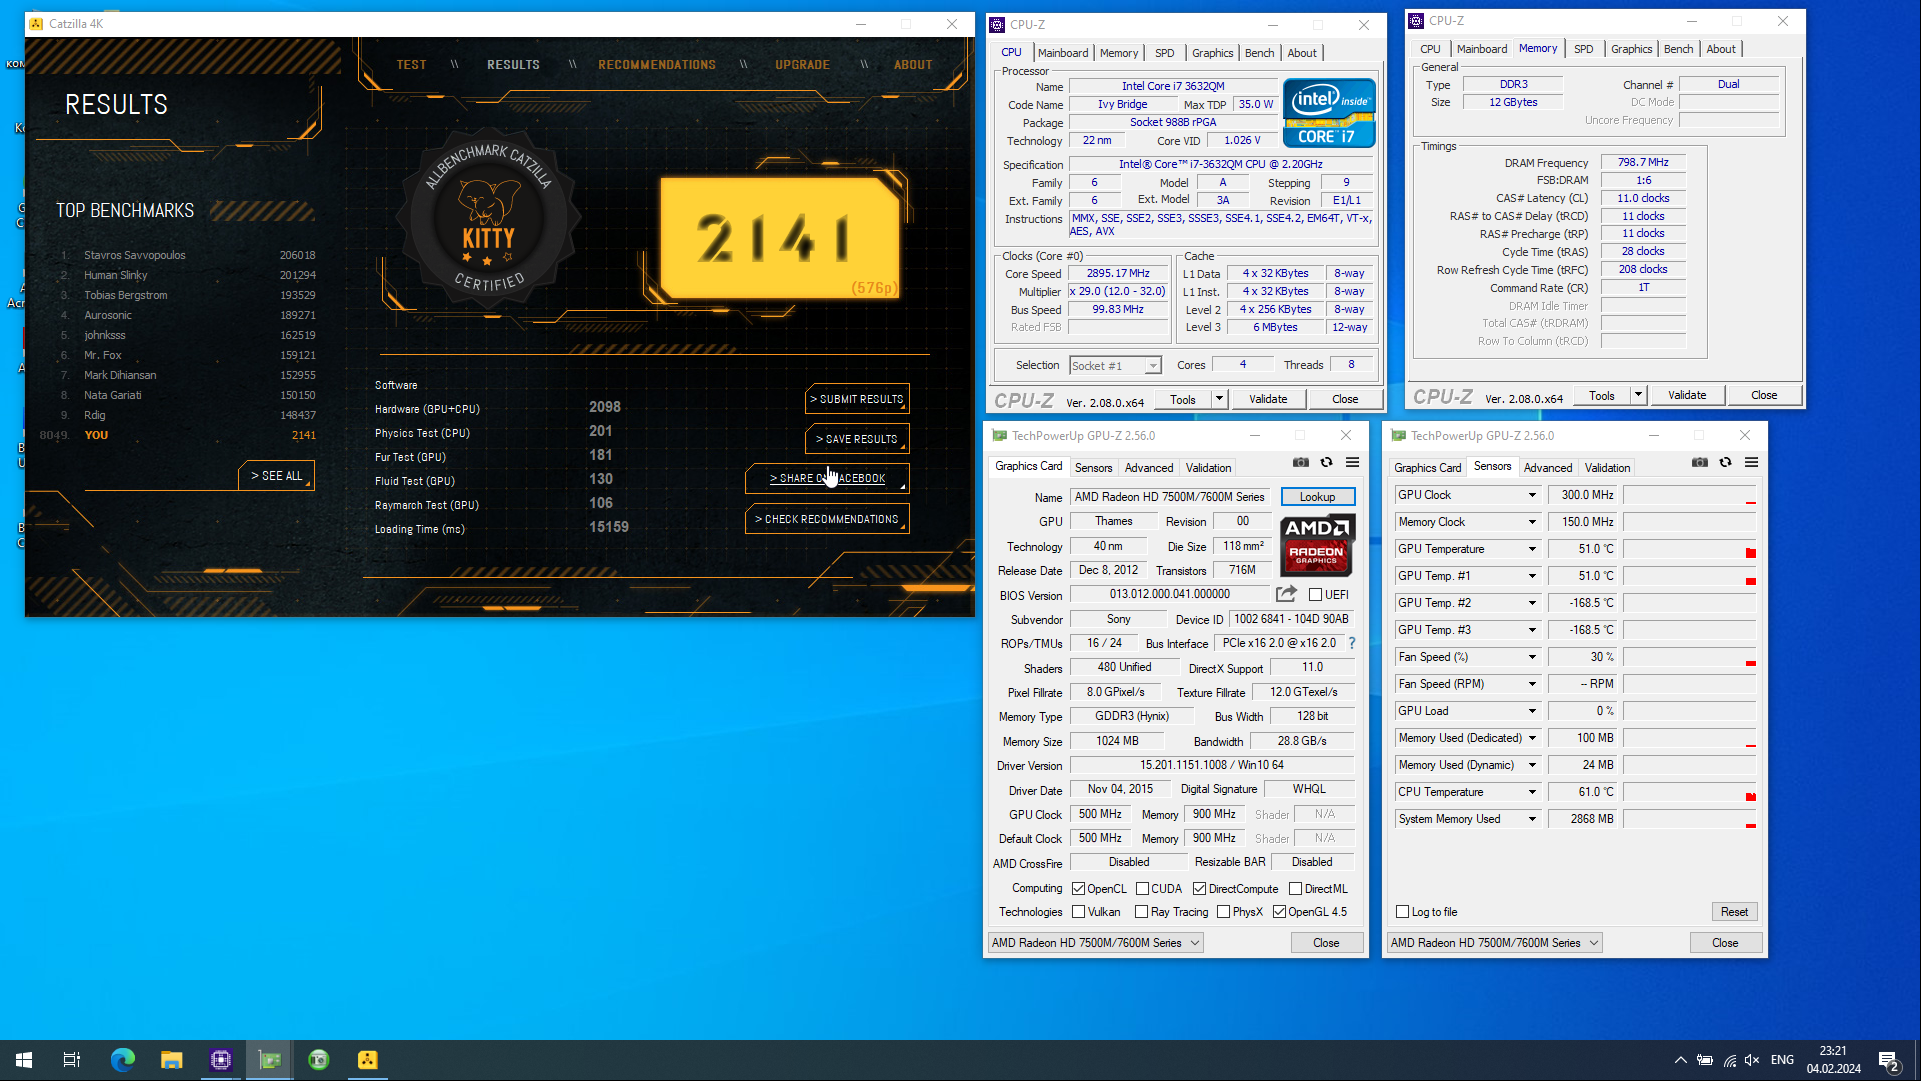
Task: Click taskbar clock showing 23:21
Action: [1833, 1060]
